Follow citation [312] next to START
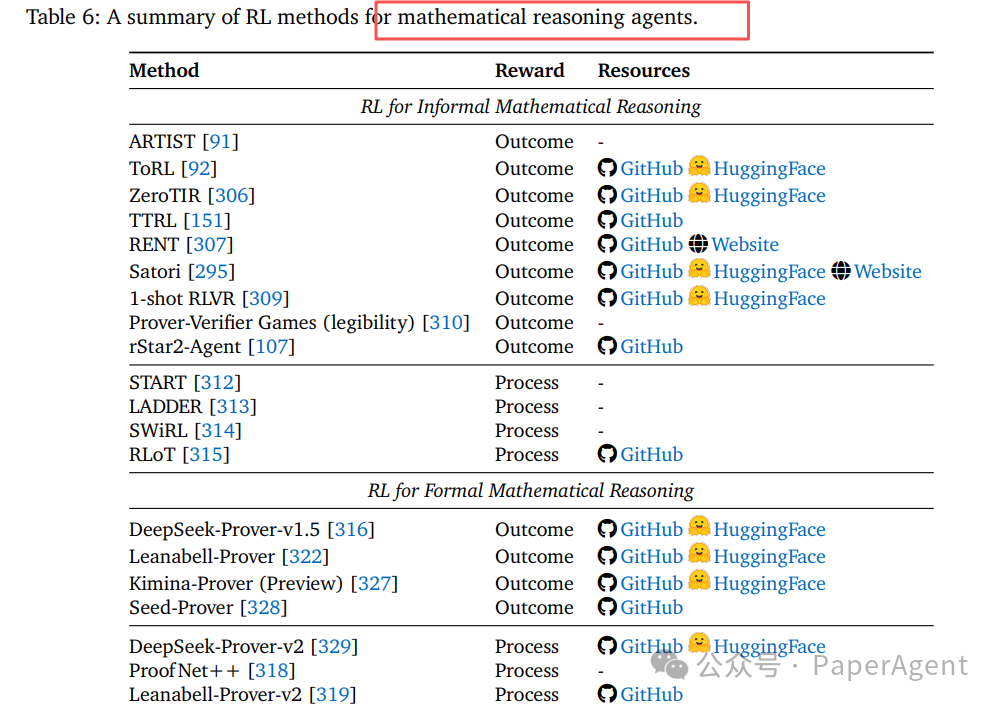The width and height of the screenshot is (999, 705). [218, 383]
